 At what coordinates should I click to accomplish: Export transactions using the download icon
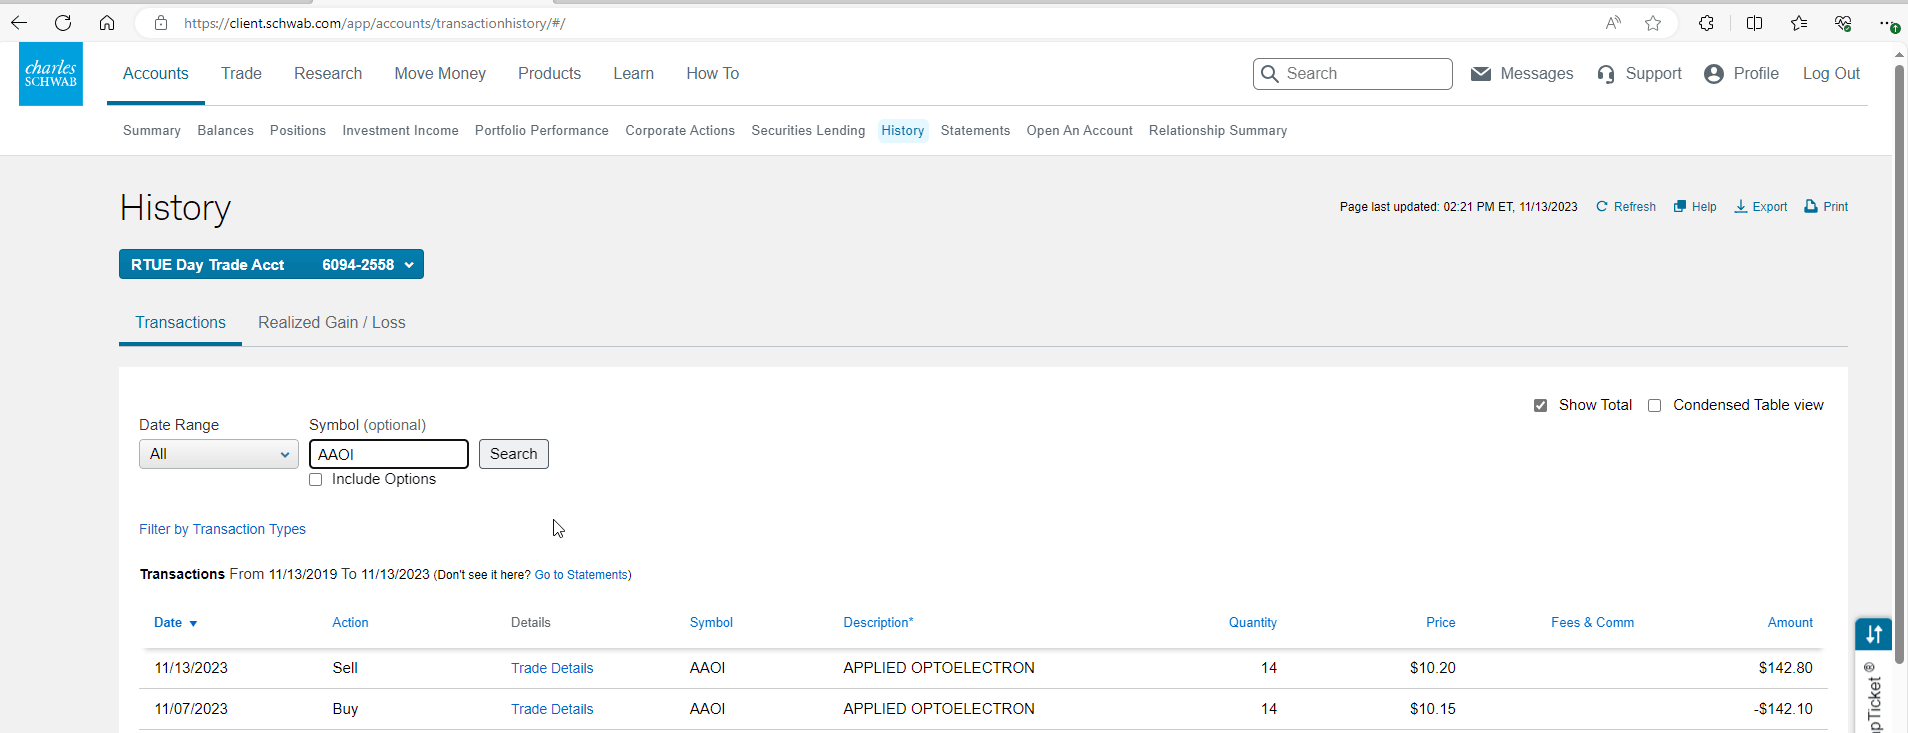[1741, 207]
